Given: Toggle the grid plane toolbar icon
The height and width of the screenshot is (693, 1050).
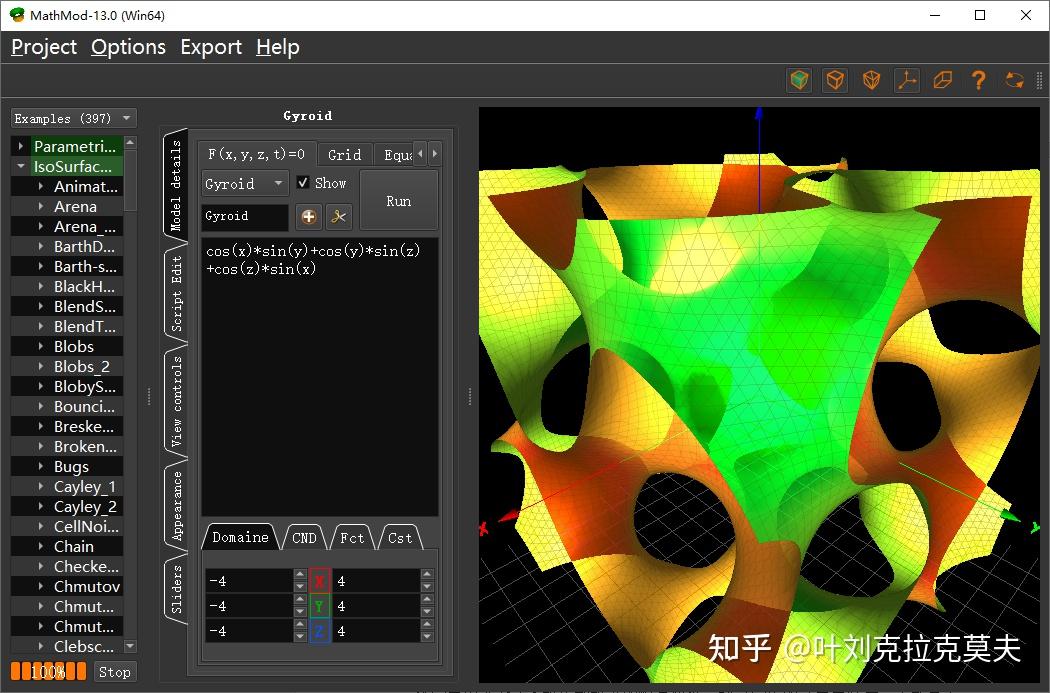Looking at the screenshot, I should 943,80.
